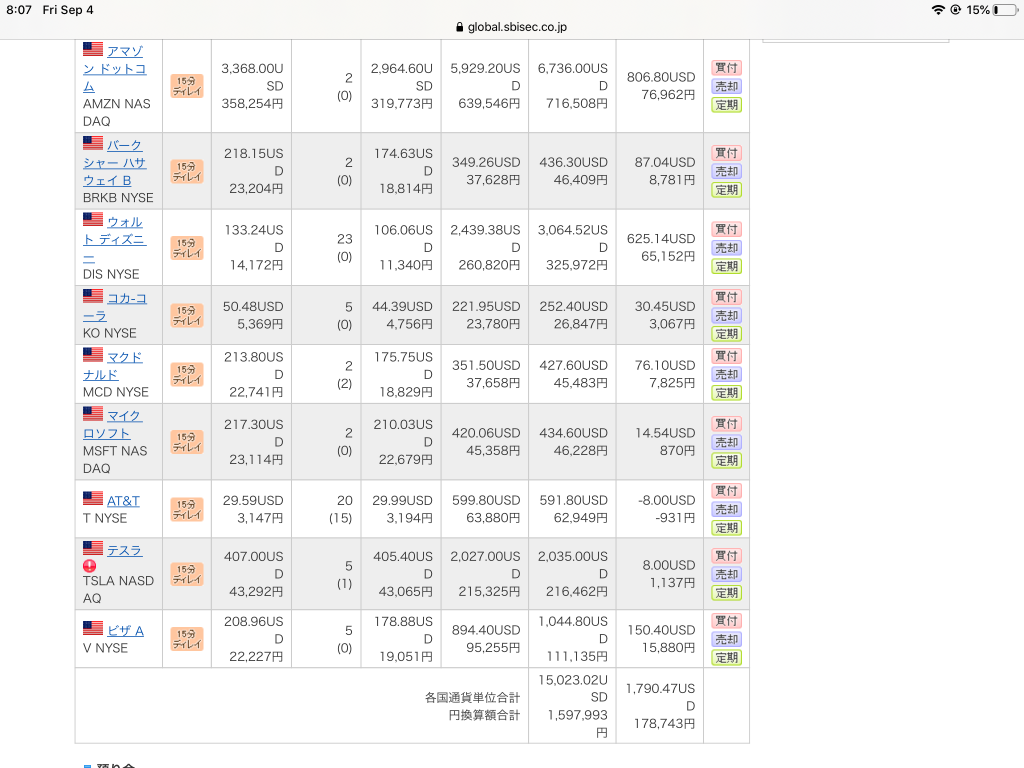Image resolution: width=1024 pixels, height=768 pixels.
Task: Click the 15分ディレイ badge in TSLA row
Action: (x=187, y=574)
